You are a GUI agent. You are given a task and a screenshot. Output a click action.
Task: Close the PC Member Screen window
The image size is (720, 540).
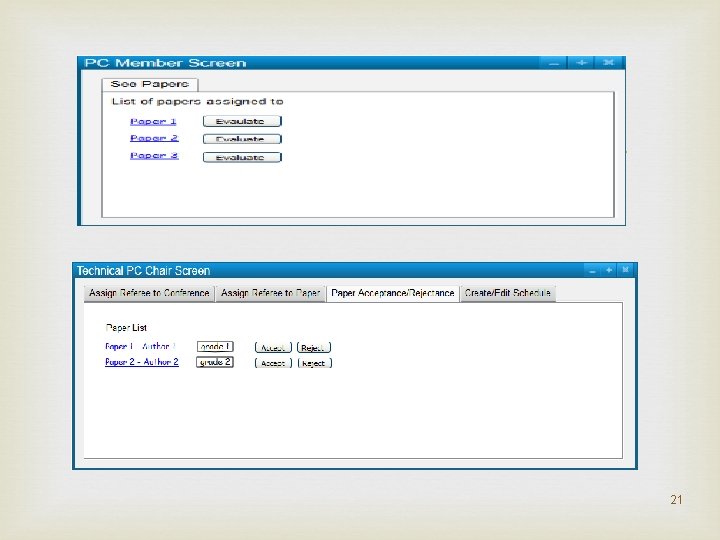[x=608, y=62]
